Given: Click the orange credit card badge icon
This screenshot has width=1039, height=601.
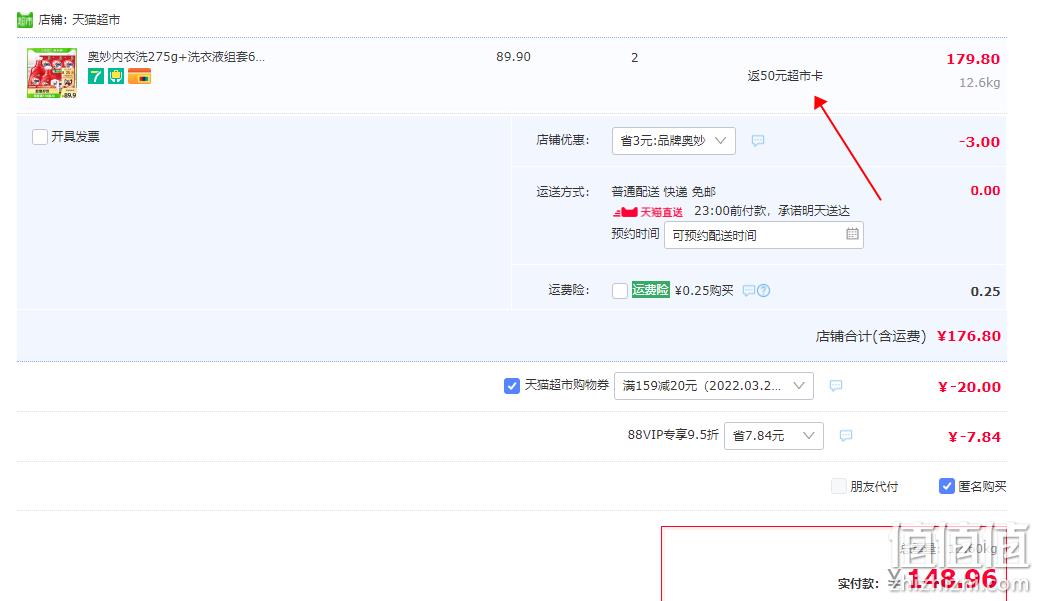Looking at the screenshot, I should (140, 76).
